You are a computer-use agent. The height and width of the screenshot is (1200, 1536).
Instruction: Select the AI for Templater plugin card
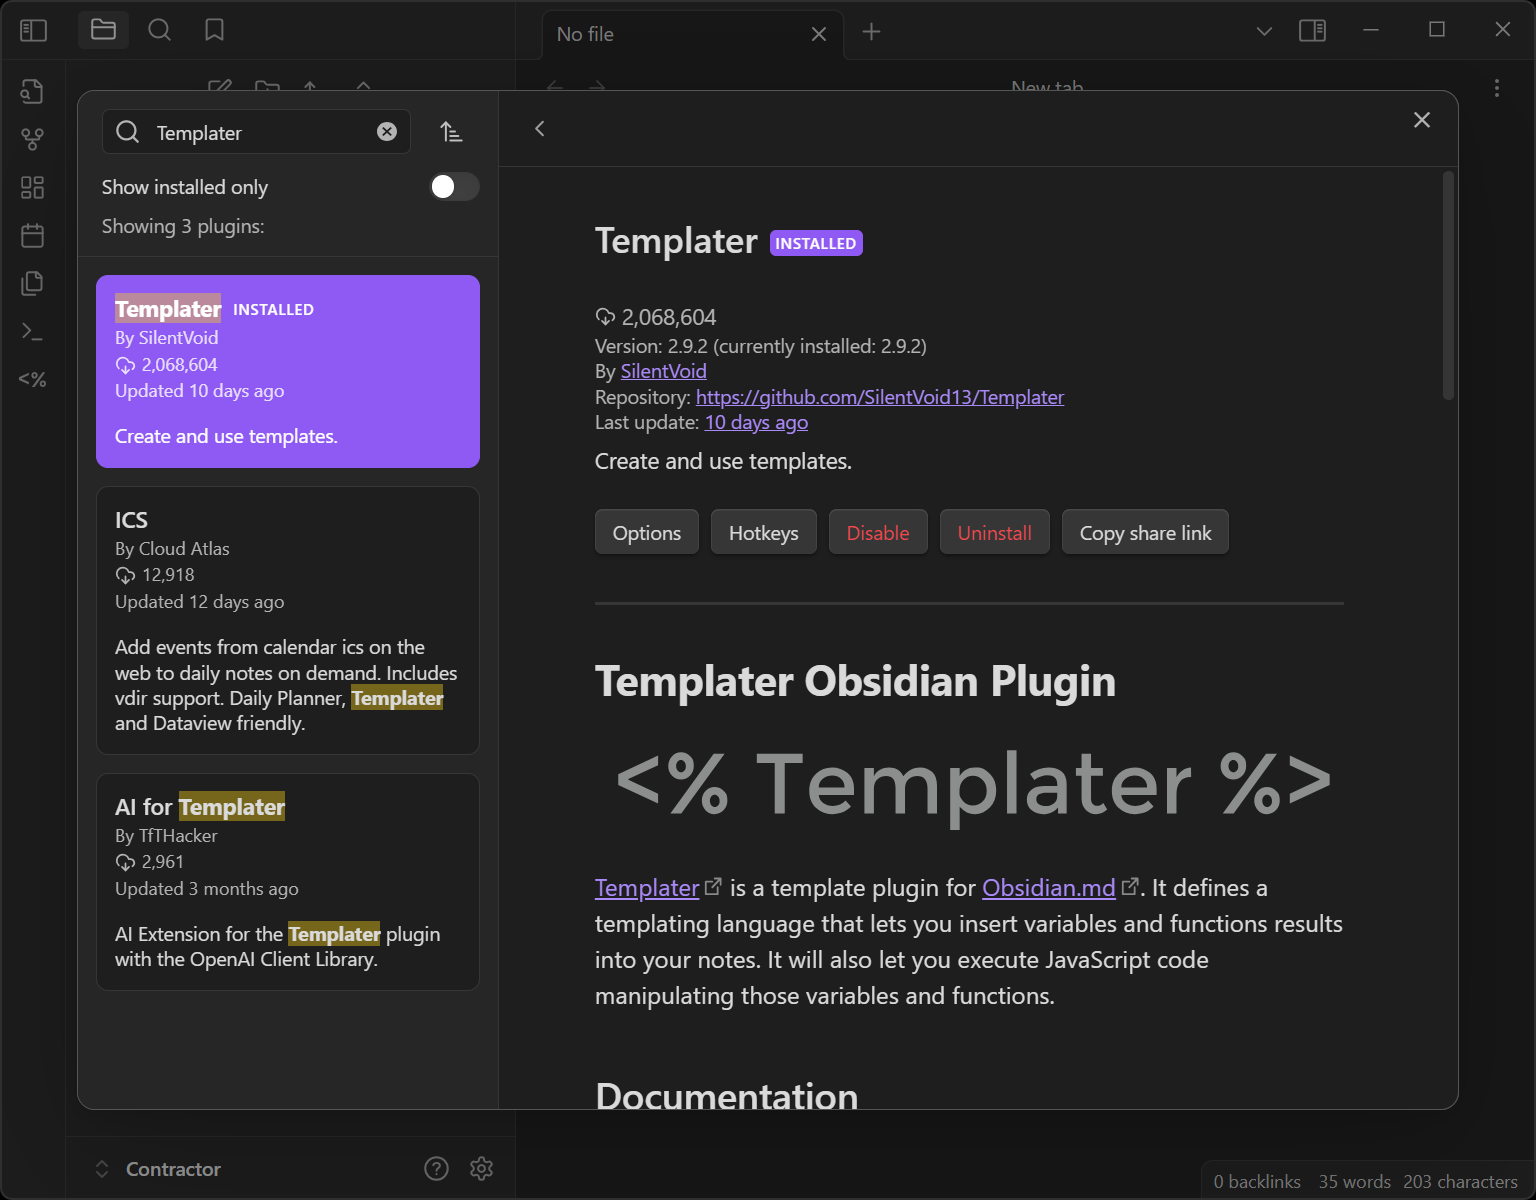[288, 882]
